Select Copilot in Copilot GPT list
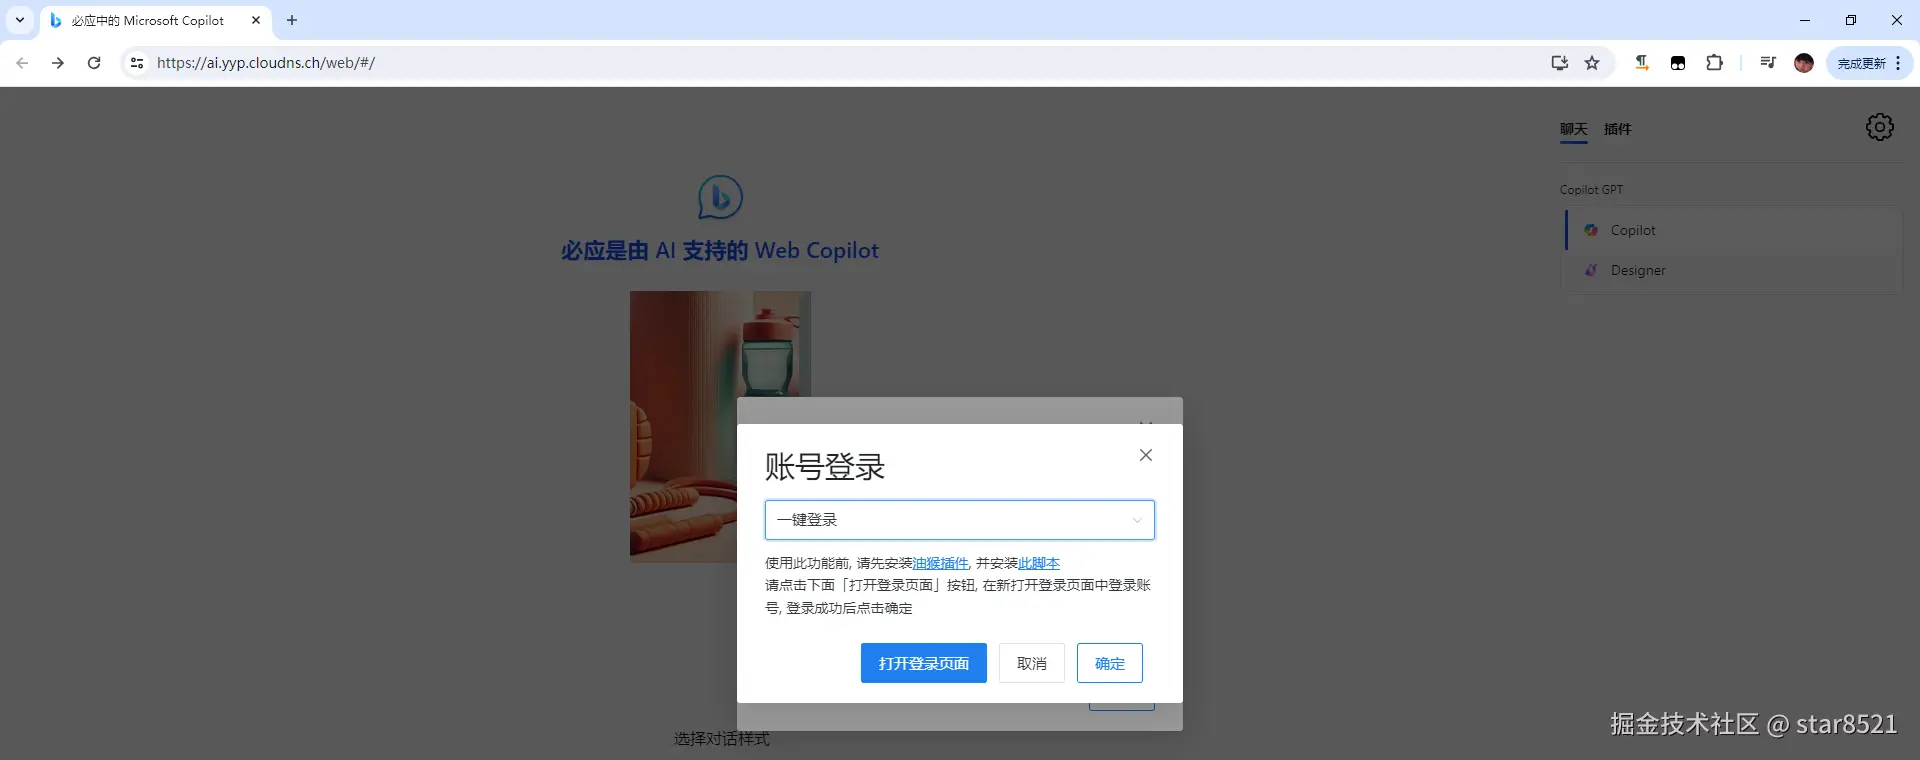1920x760 pixels. [x=1734, y=230]
